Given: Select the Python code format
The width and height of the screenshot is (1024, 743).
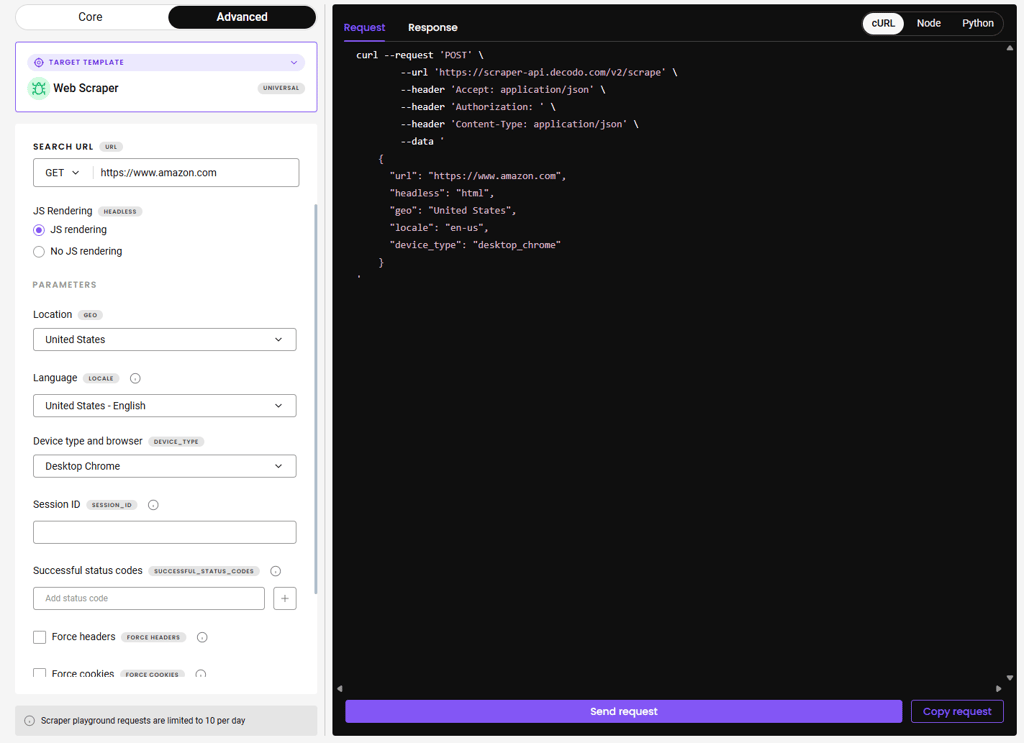Looking at the screenshot, I should [977, 24].
